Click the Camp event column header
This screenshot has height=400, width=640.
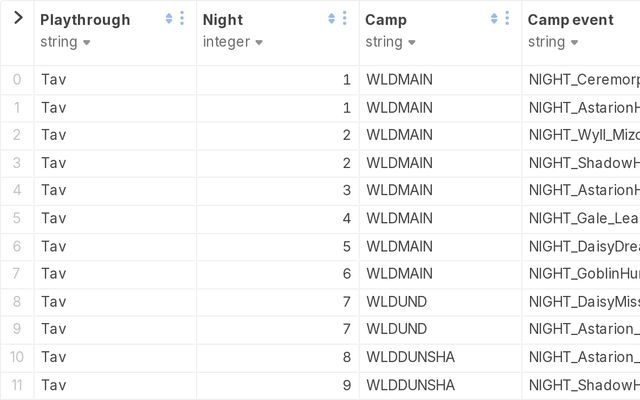click(x=570, y=20)
